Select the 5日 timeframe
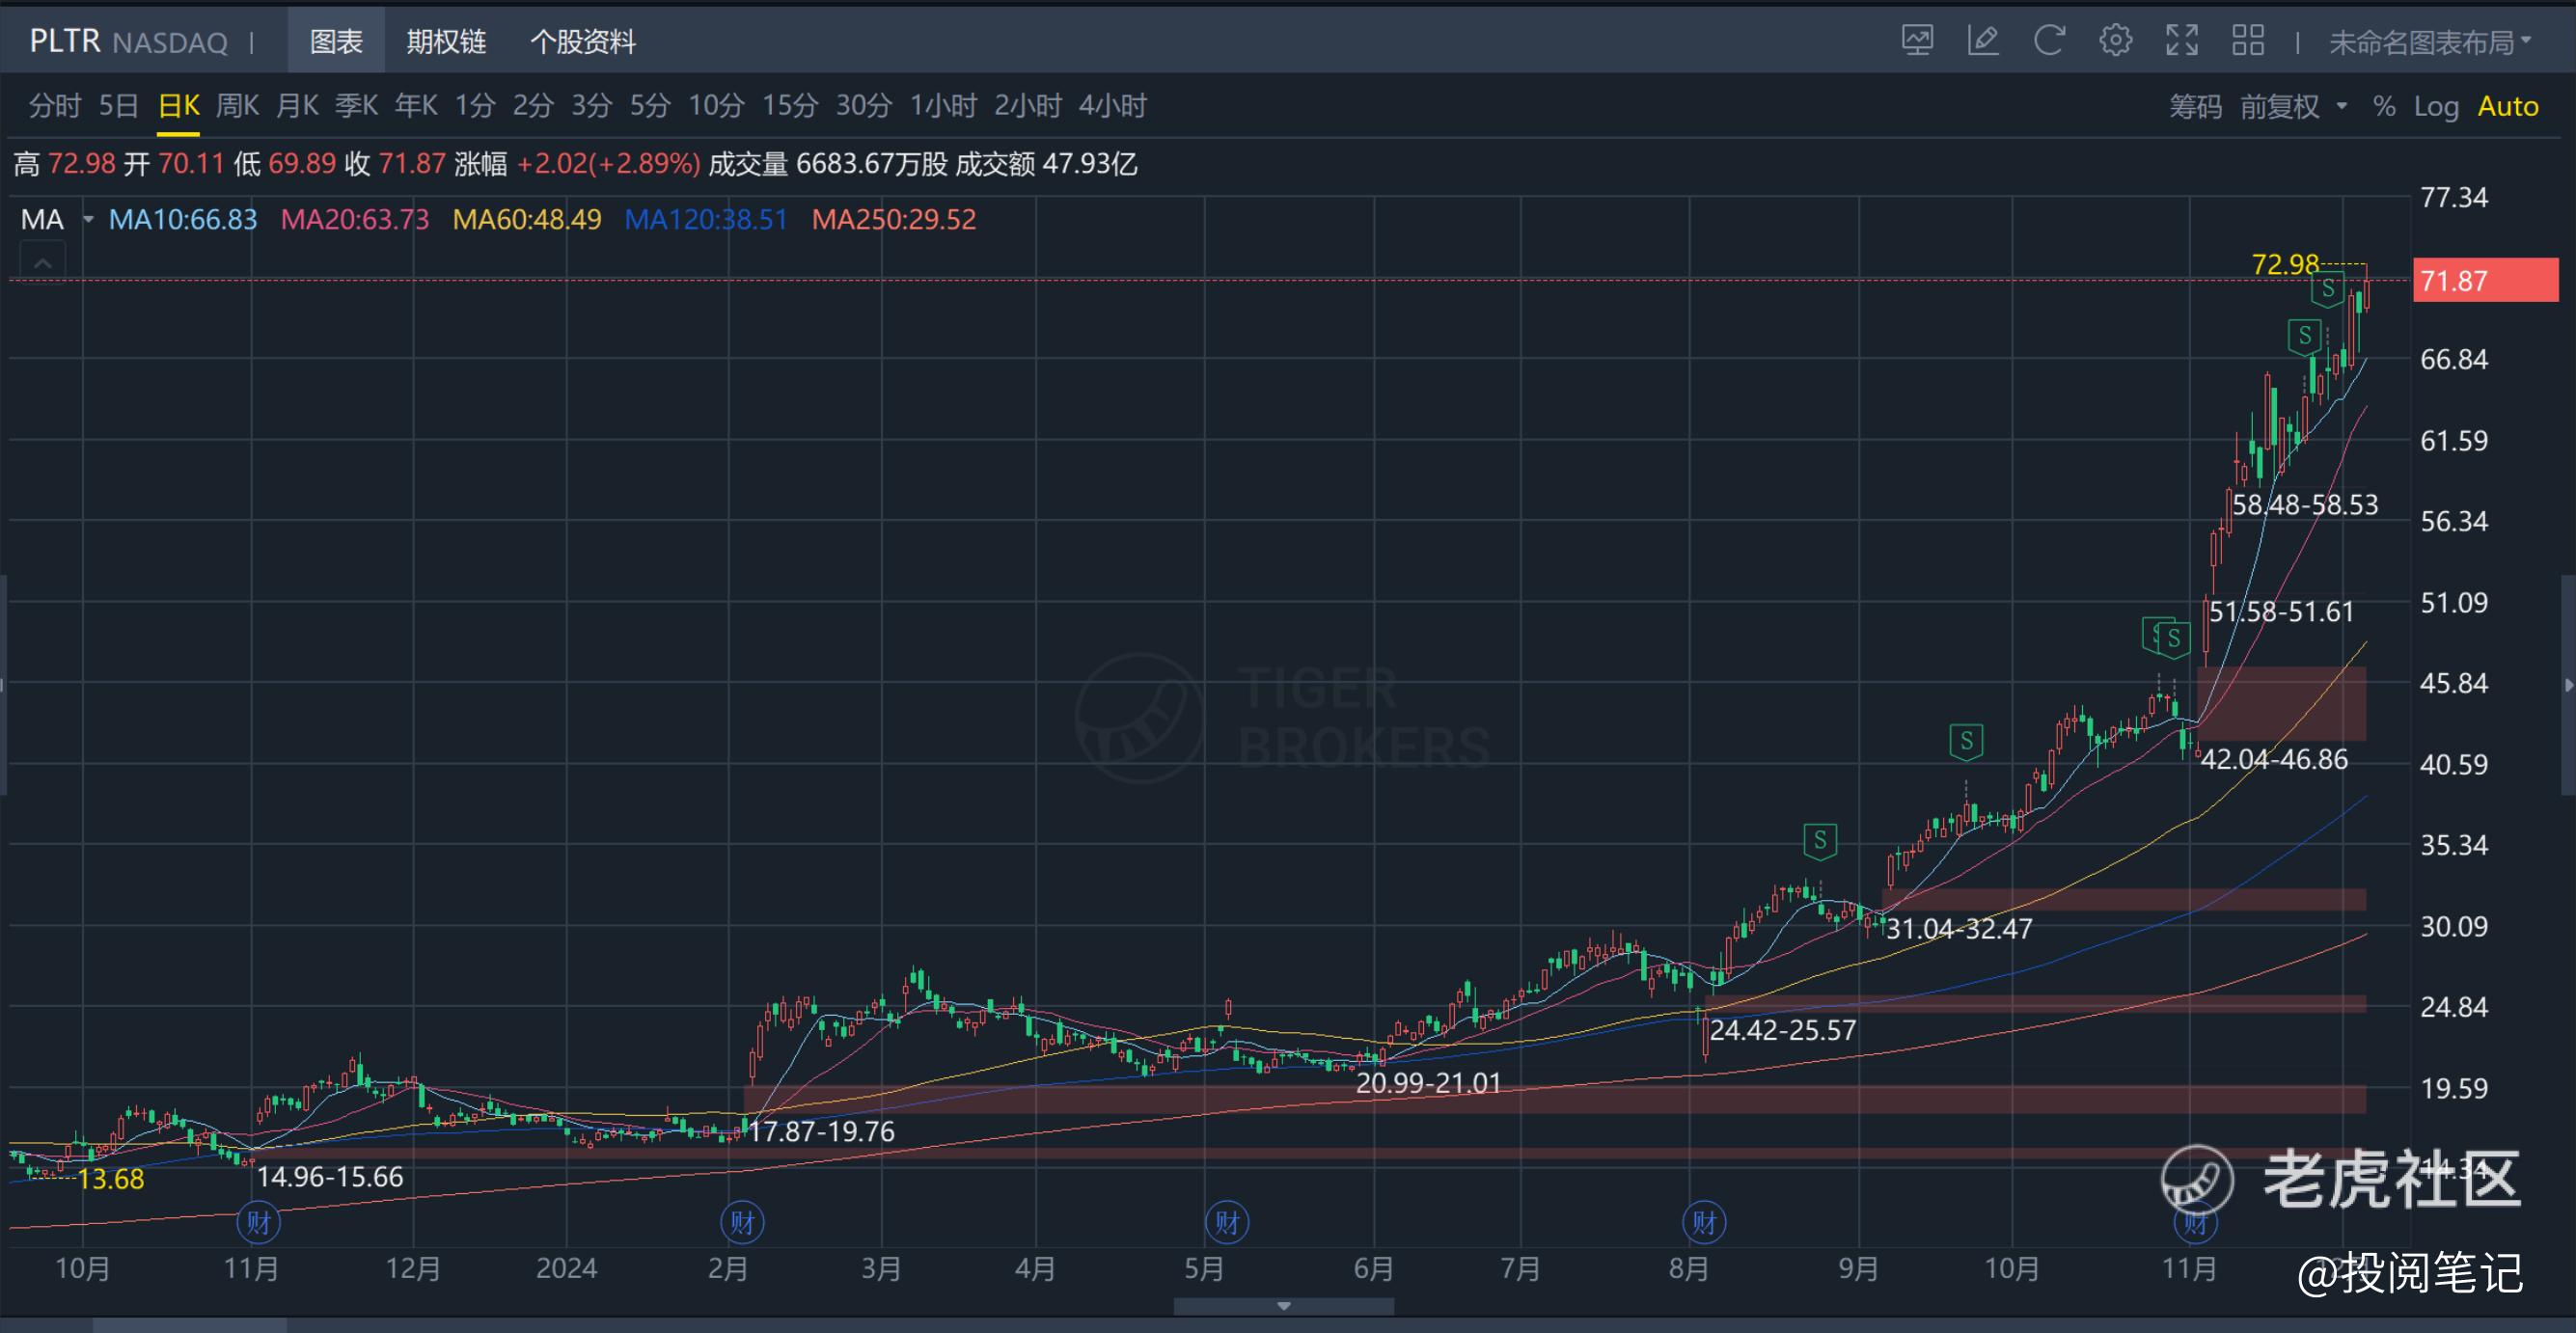The width and height of the screenshot is (2576, 1333). 118,105
